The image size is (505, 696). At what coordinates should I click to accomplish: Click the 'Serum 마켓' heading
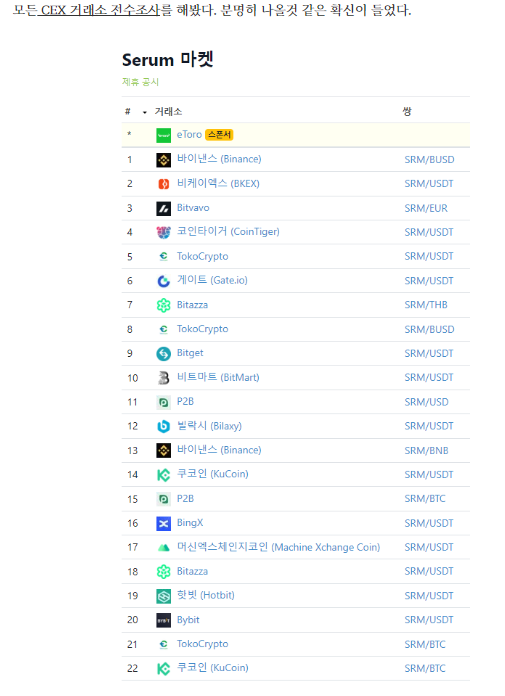168,59
